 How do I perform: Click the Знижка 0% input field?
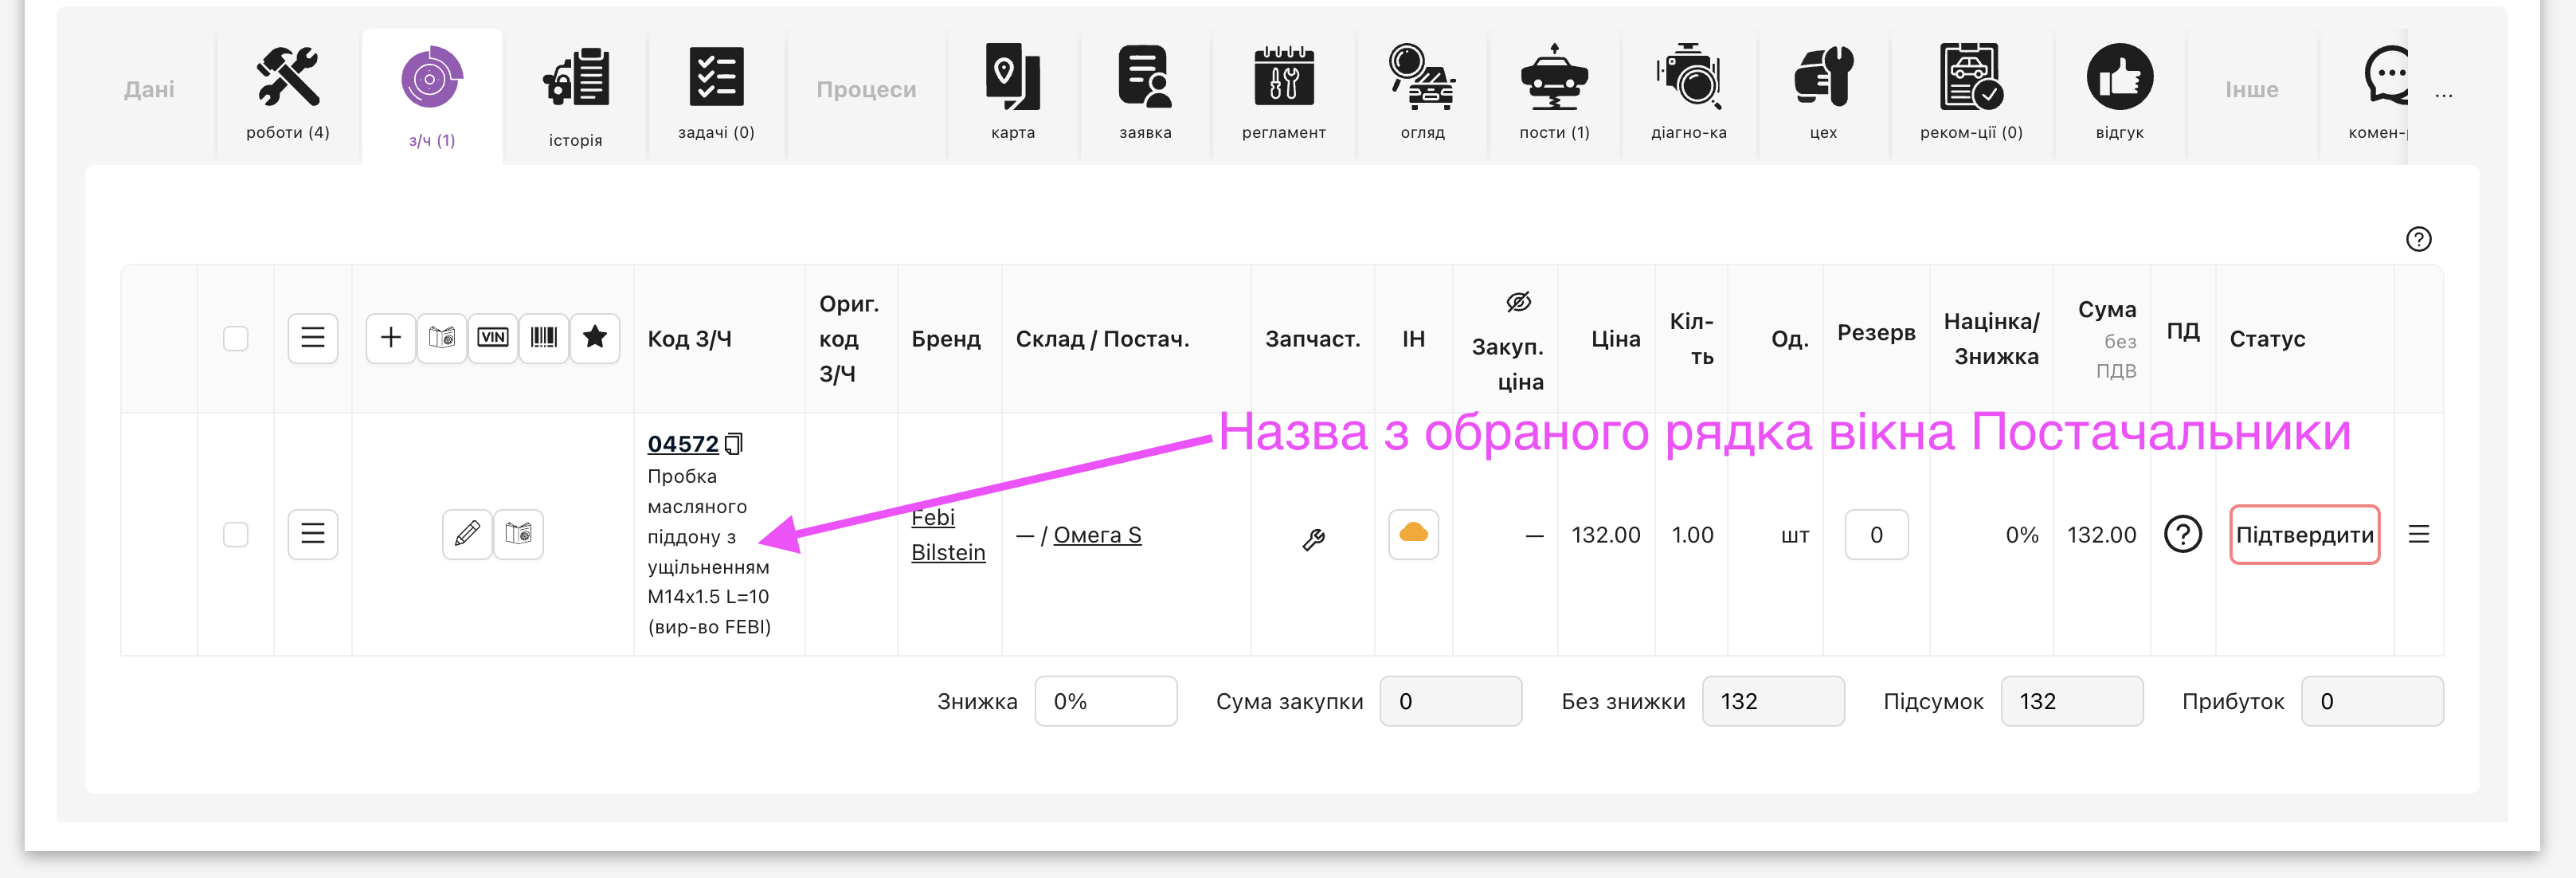(x=1105, y=701)
